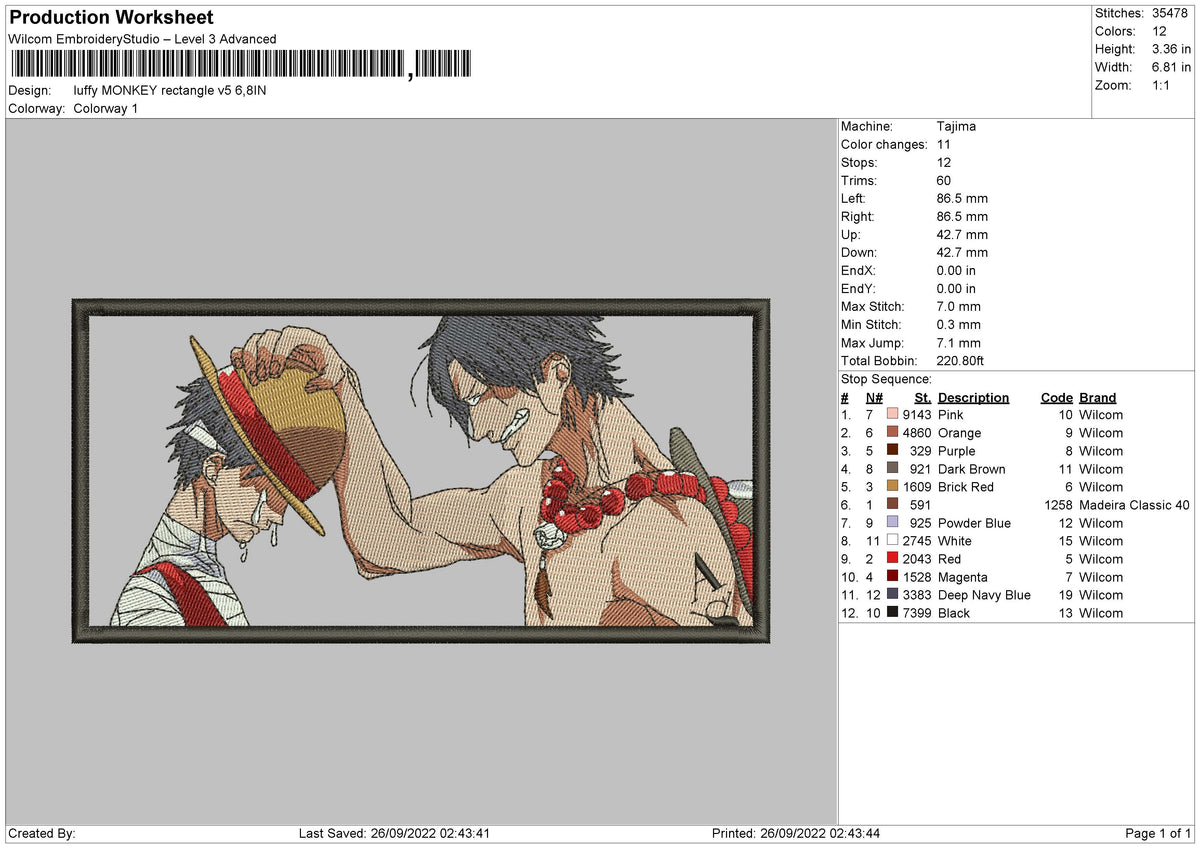Select the Madeira Classic 40 brand text
Screen dimensions: 1200x848
[x=1134, y=505]
